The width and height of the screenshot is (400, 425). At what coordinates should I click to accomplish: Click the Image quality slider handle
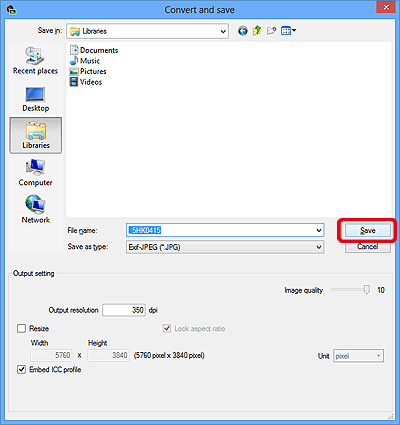(367, 290)
